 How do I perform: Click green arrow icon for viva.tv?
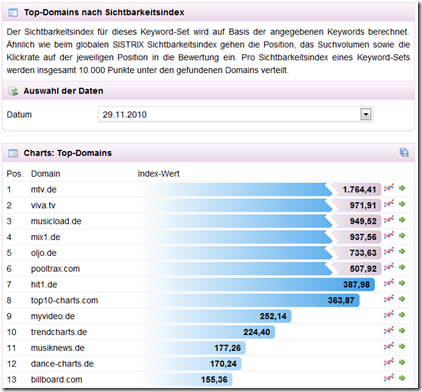coord(402,204)
